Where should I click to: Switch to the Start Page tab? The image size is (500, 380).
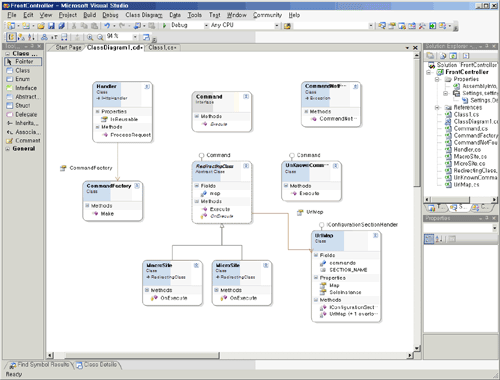pos(68,48)
